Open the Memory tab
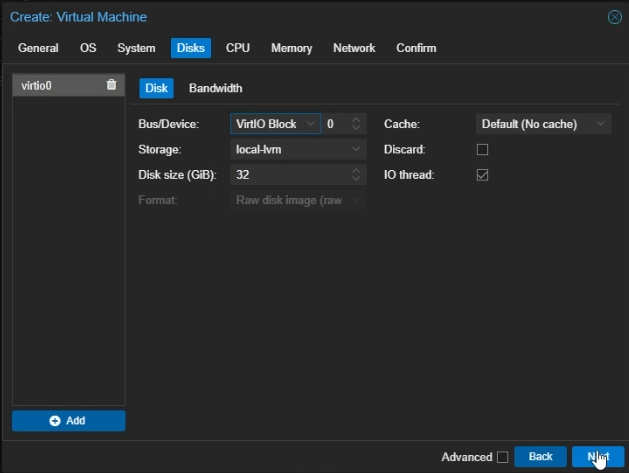 click(x=291, y=48)
